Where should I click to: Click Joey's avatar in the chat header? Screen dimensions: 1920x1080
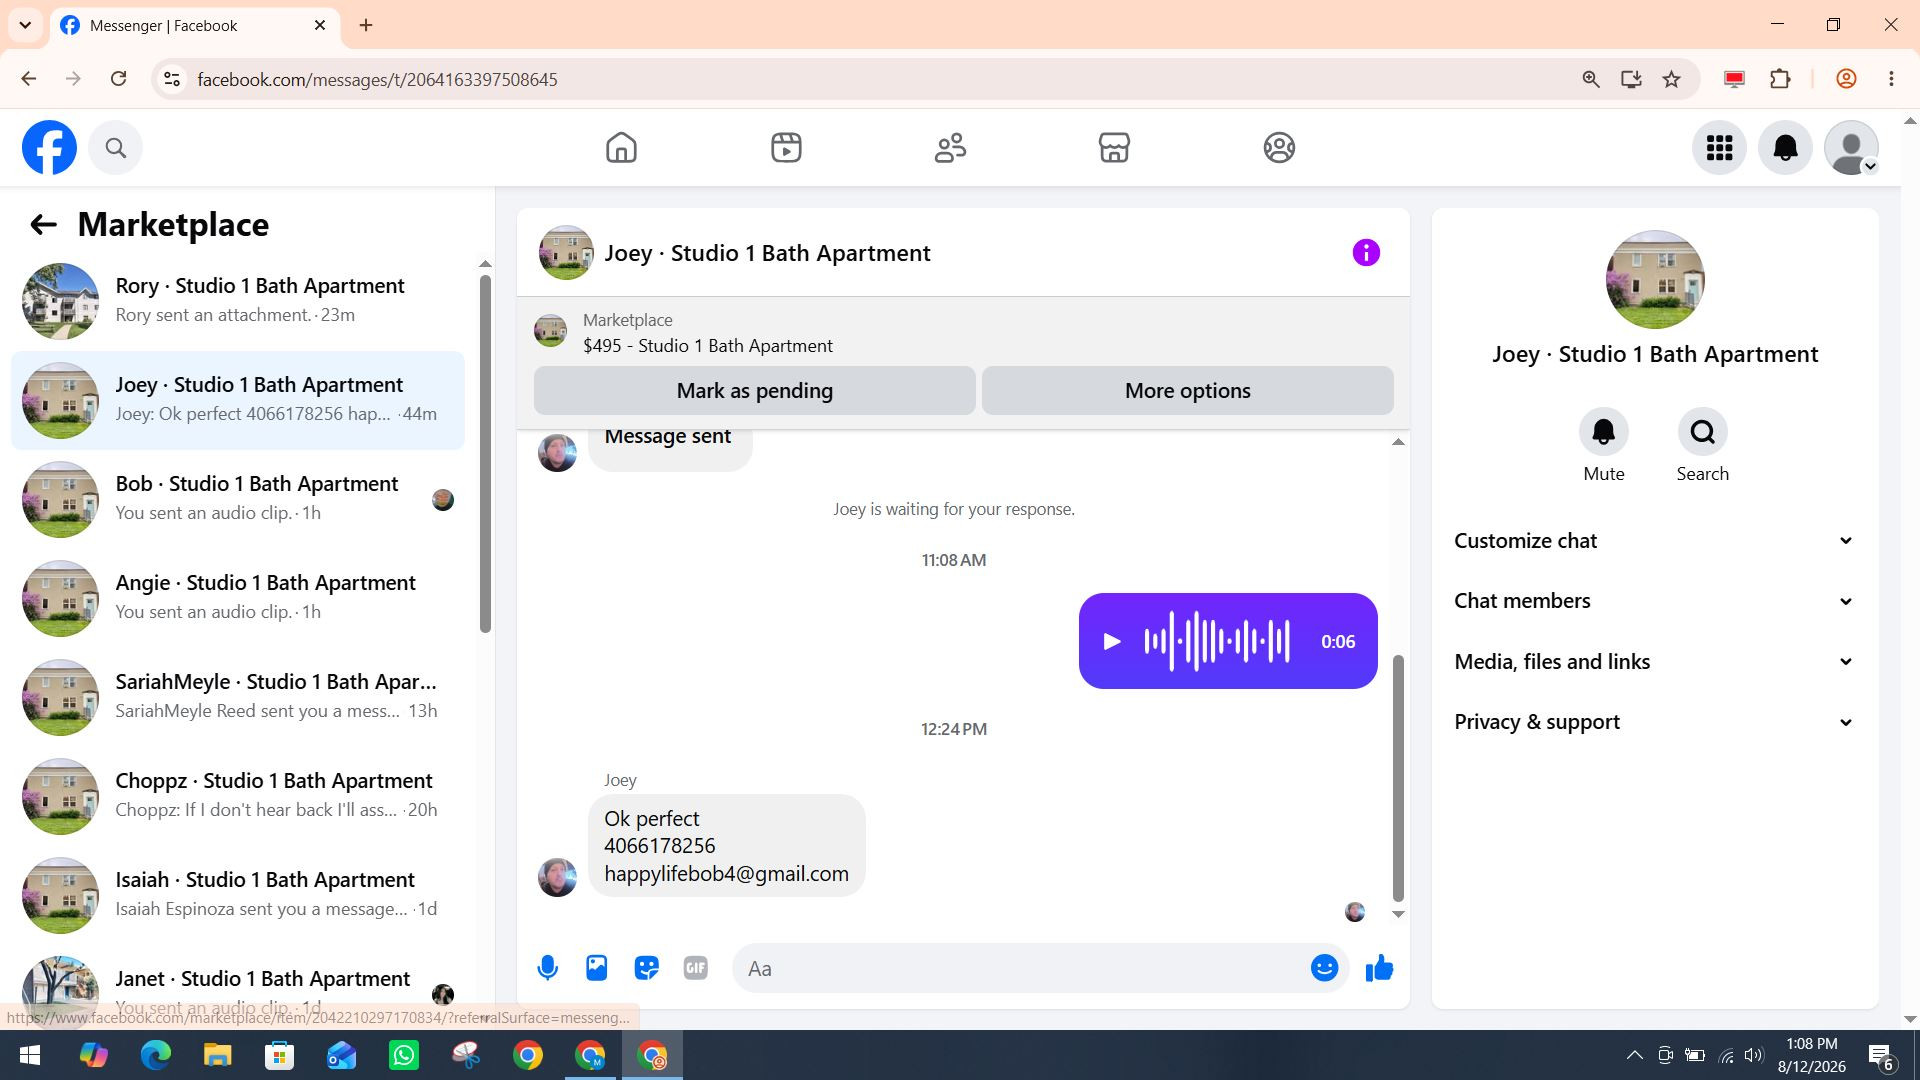click(x=565, y=253)
